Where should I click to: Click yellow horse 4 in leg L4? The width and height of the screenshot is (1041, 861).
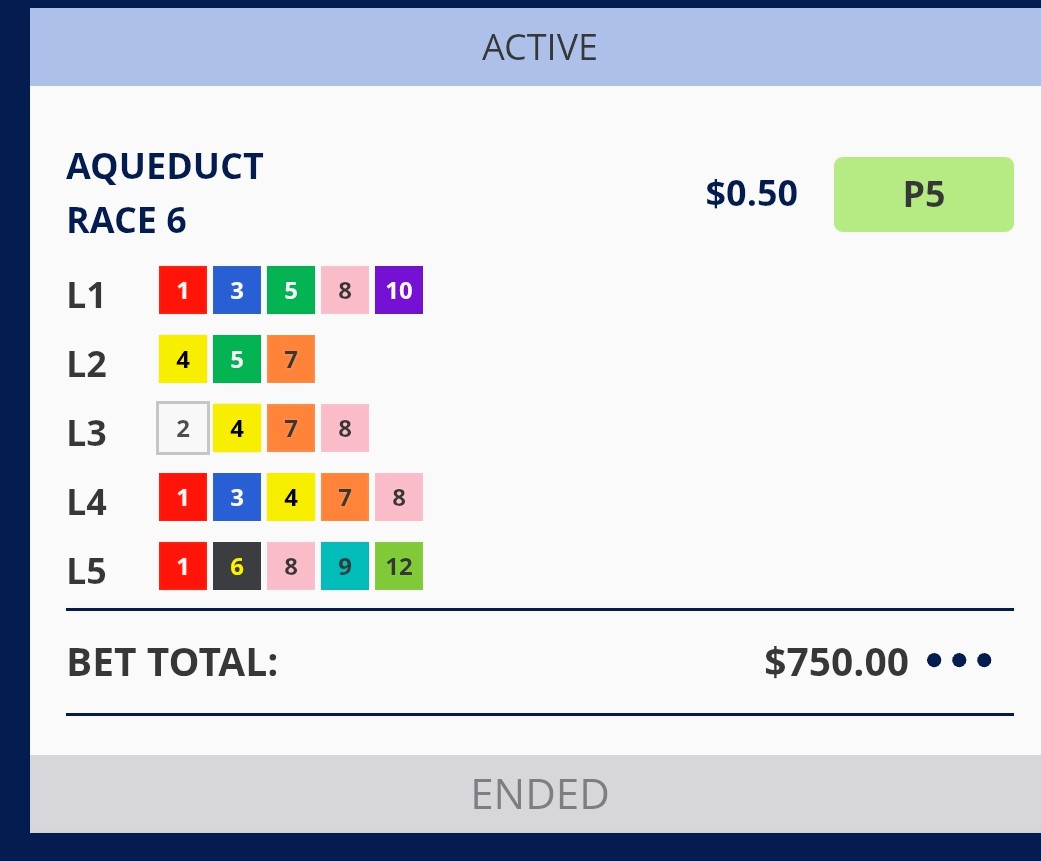click(291, 497)
